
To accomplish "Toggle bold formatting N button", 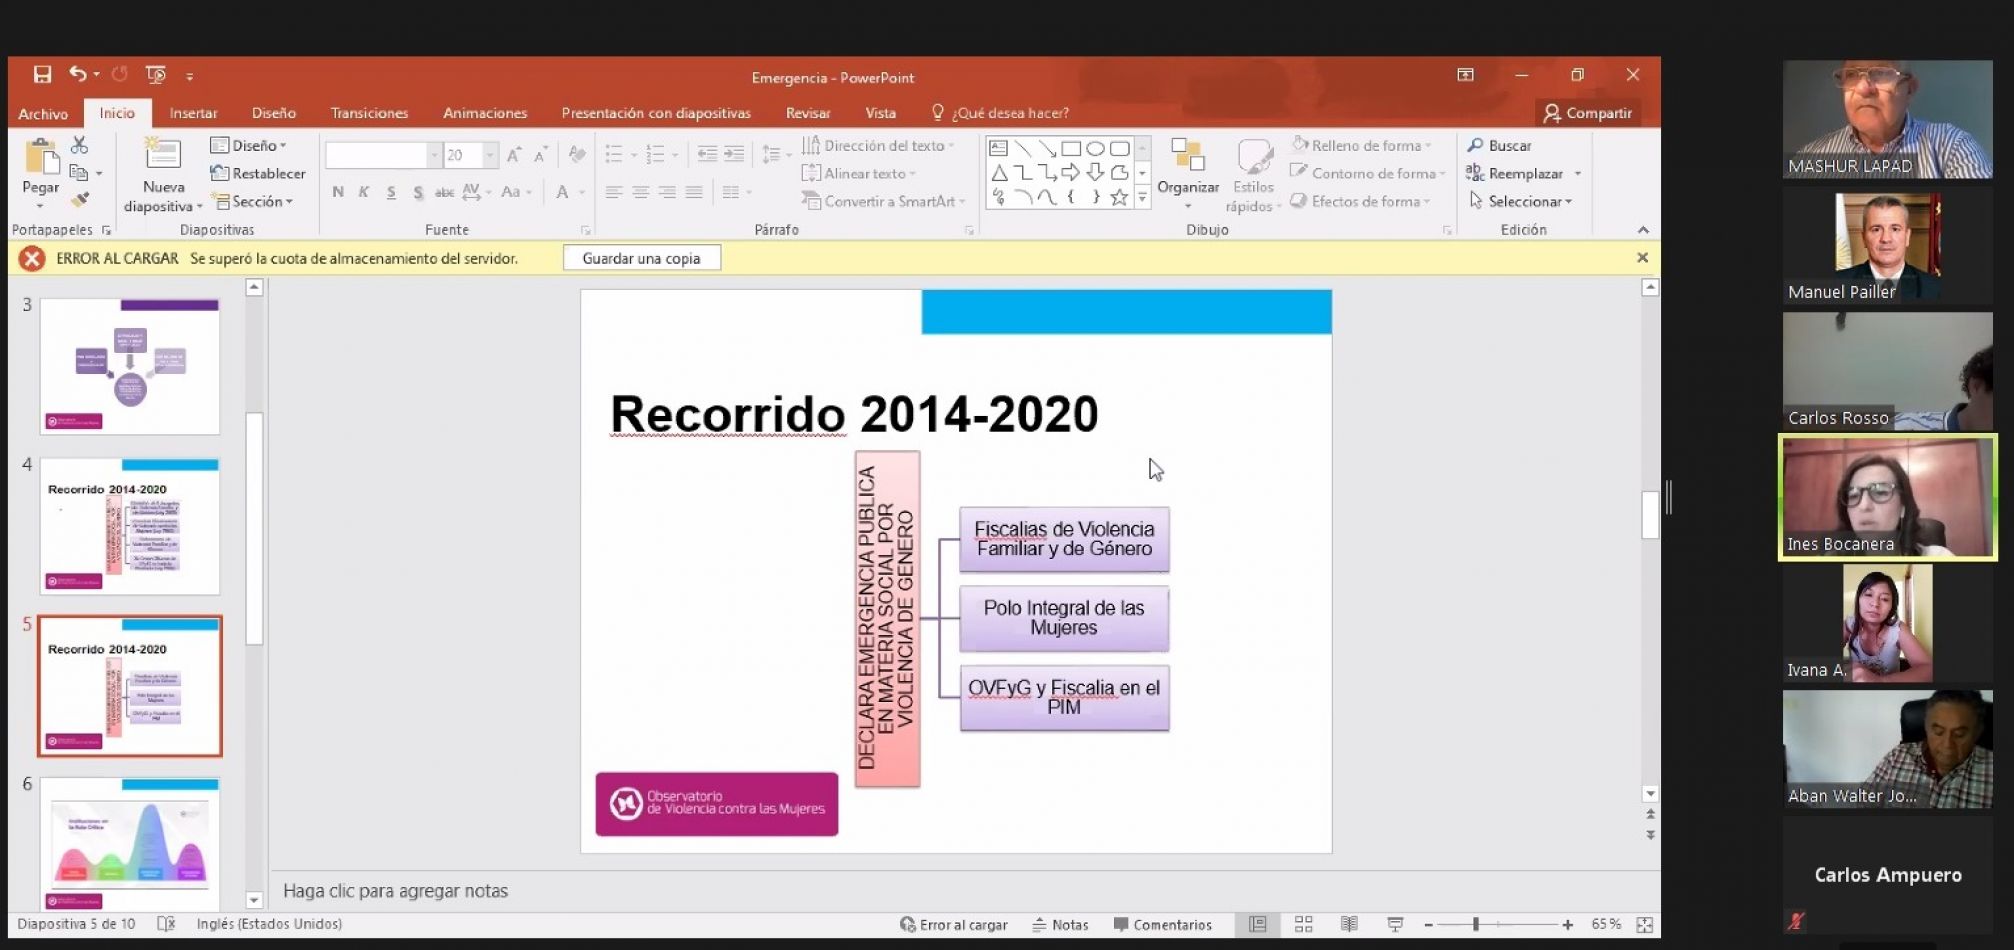I will 338,192.
